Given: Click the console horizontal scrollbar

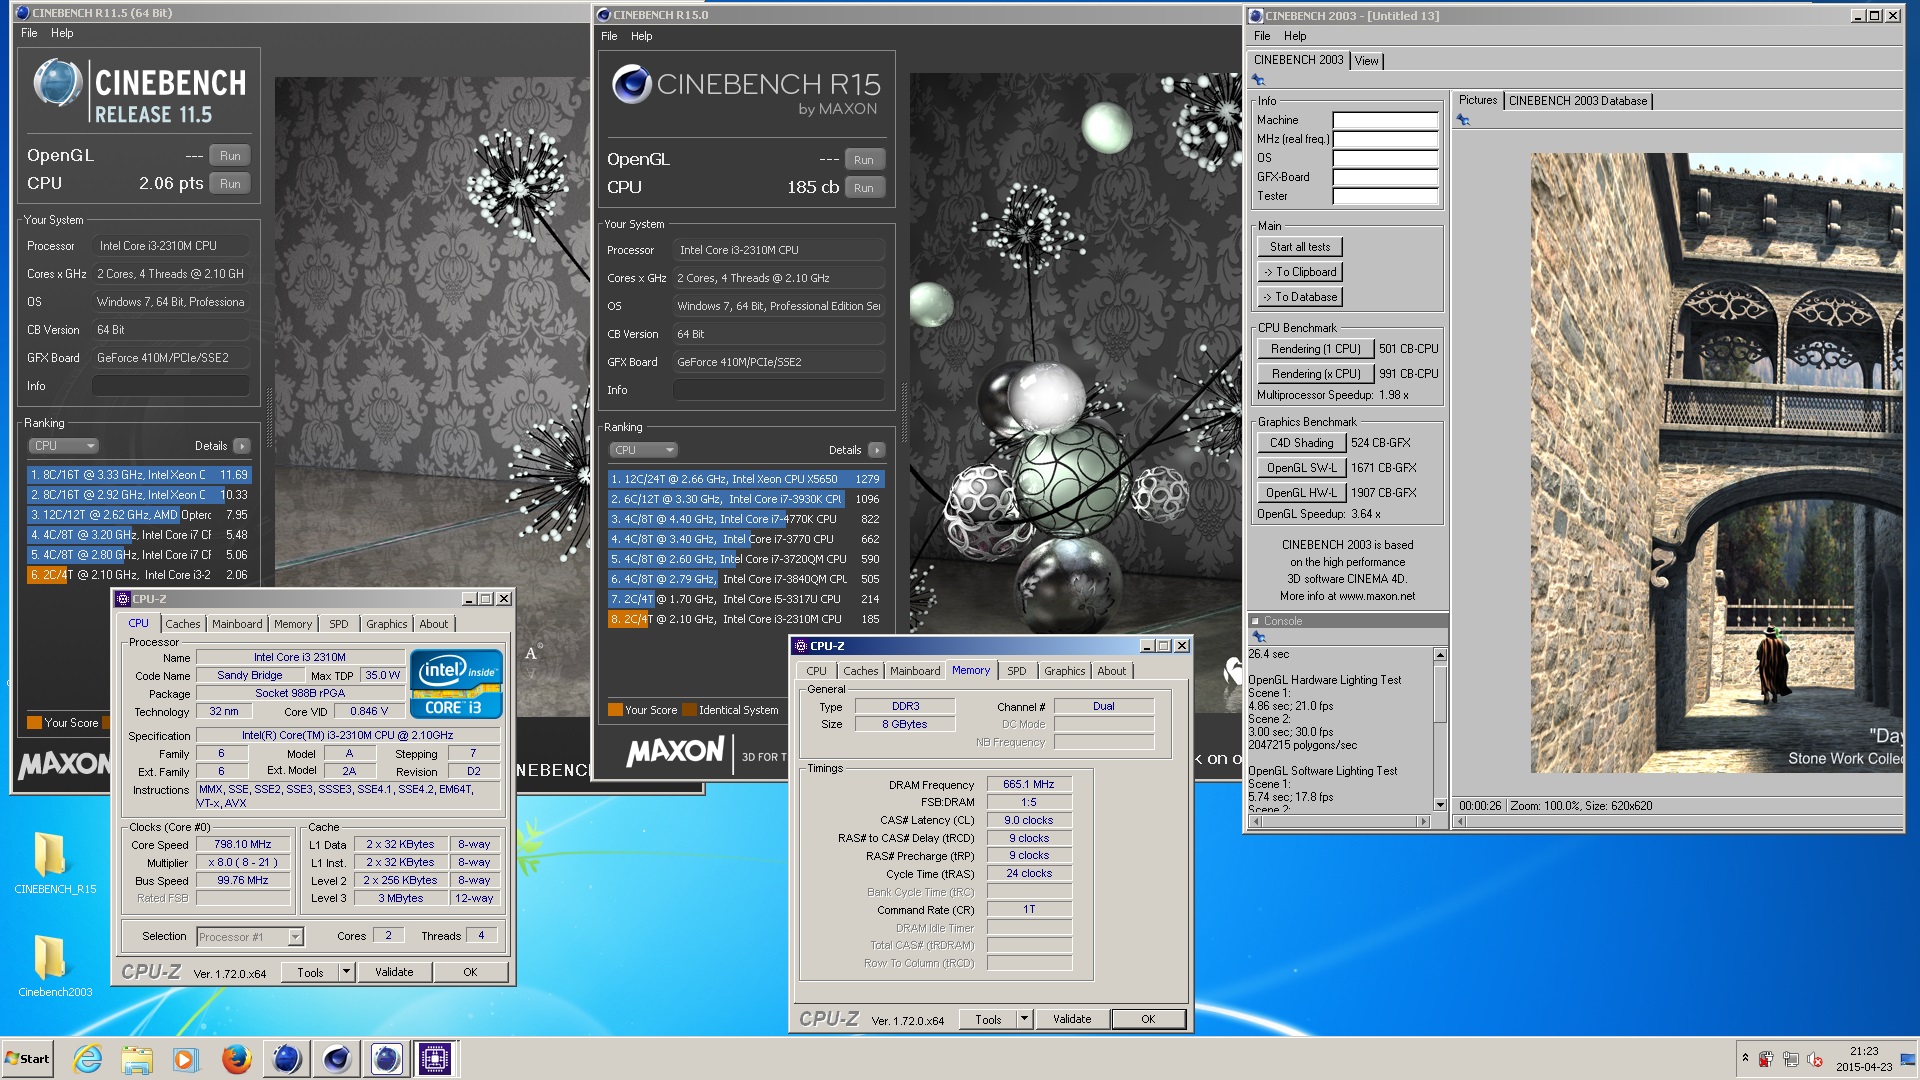Looking at the screenshot, I should pos(1339,822).
